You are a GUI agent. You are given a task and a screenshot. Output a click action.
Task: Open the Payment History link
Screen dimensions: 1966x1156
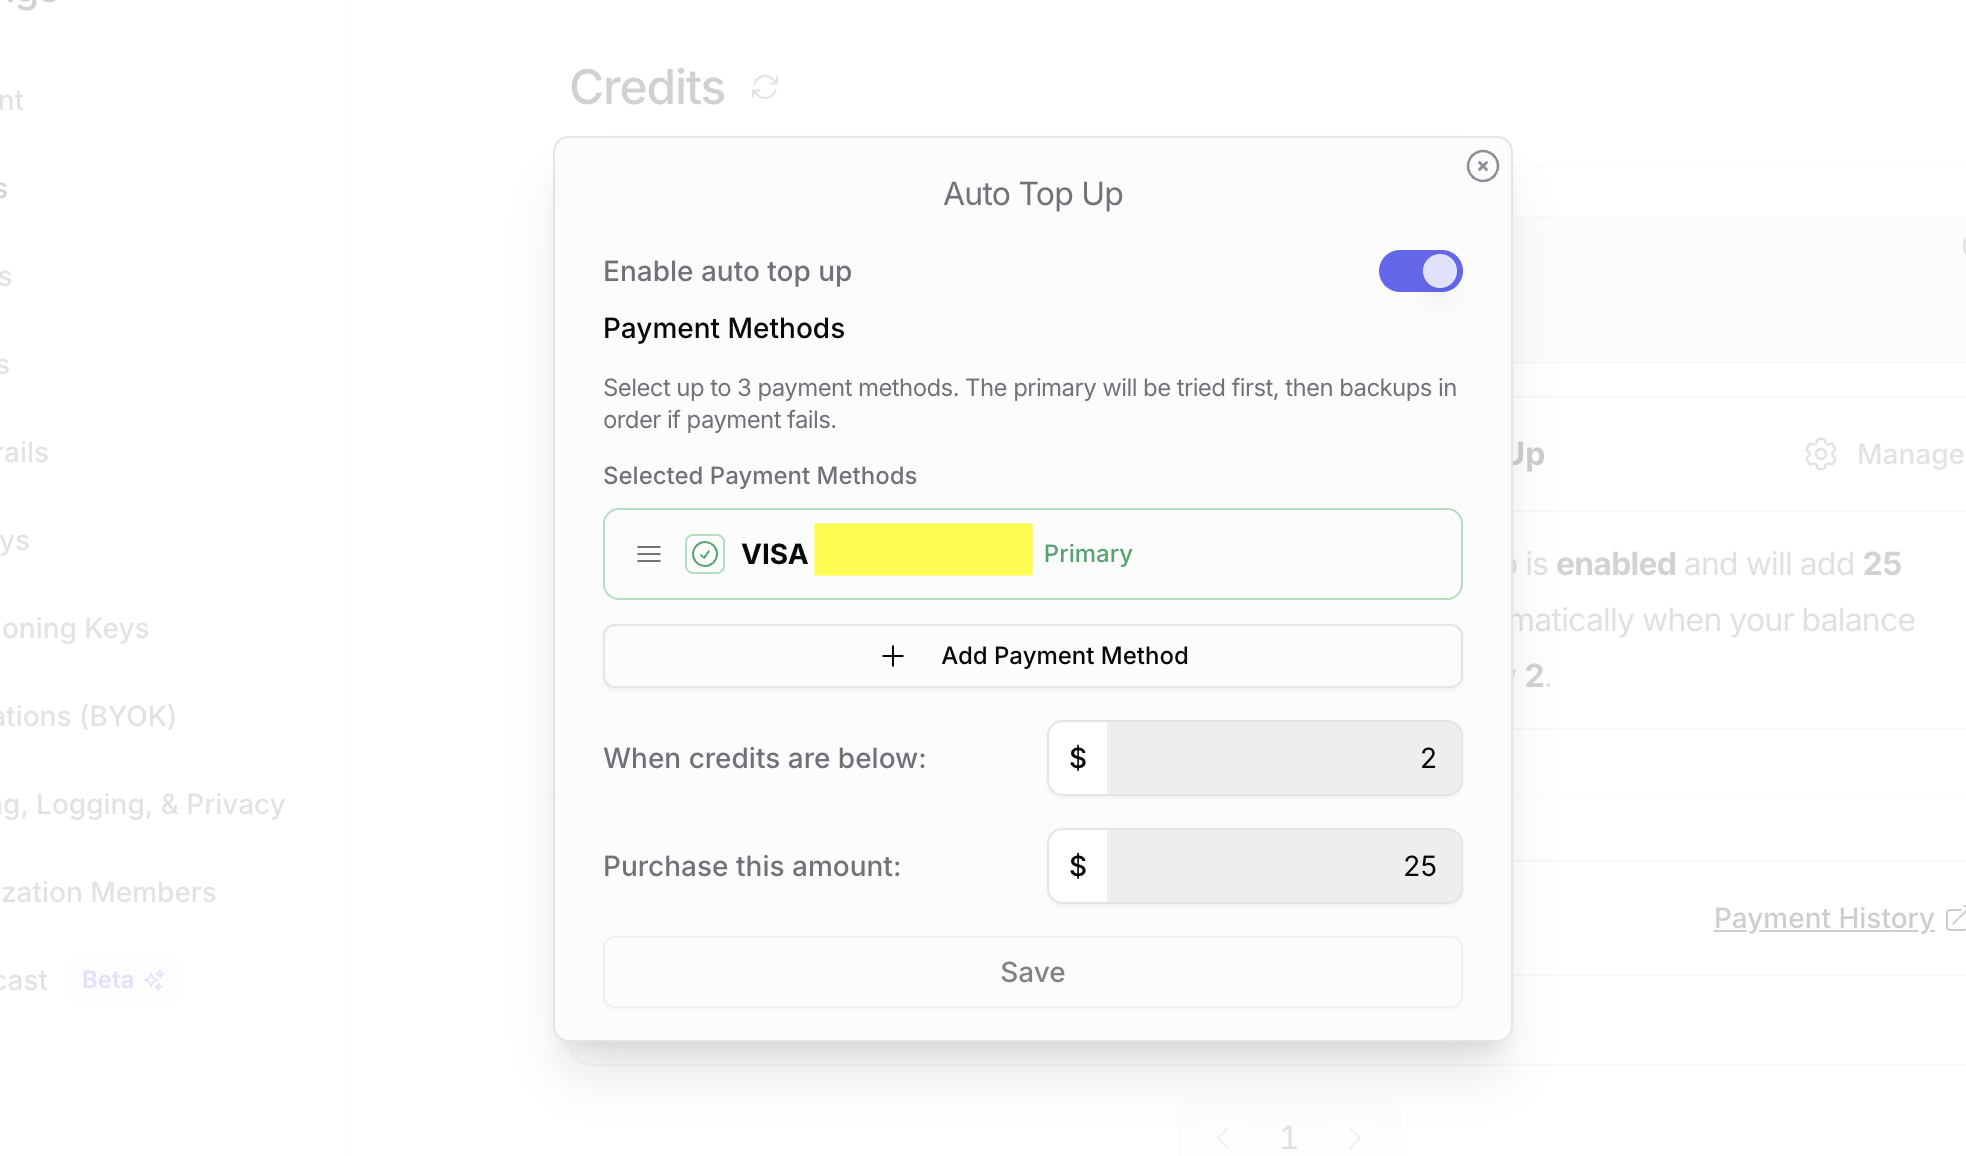pyautogui.click(x=1823, y=918)
